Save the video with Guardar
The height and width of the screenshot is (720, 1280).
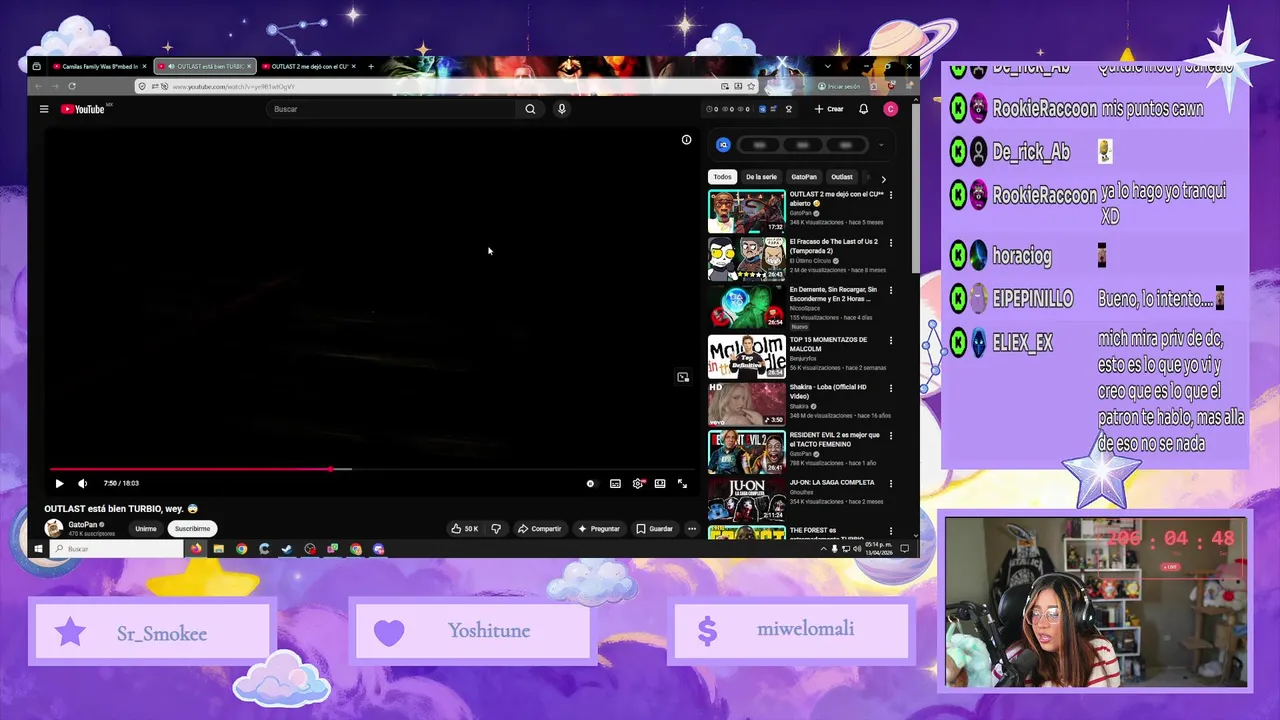click(655, 528)
